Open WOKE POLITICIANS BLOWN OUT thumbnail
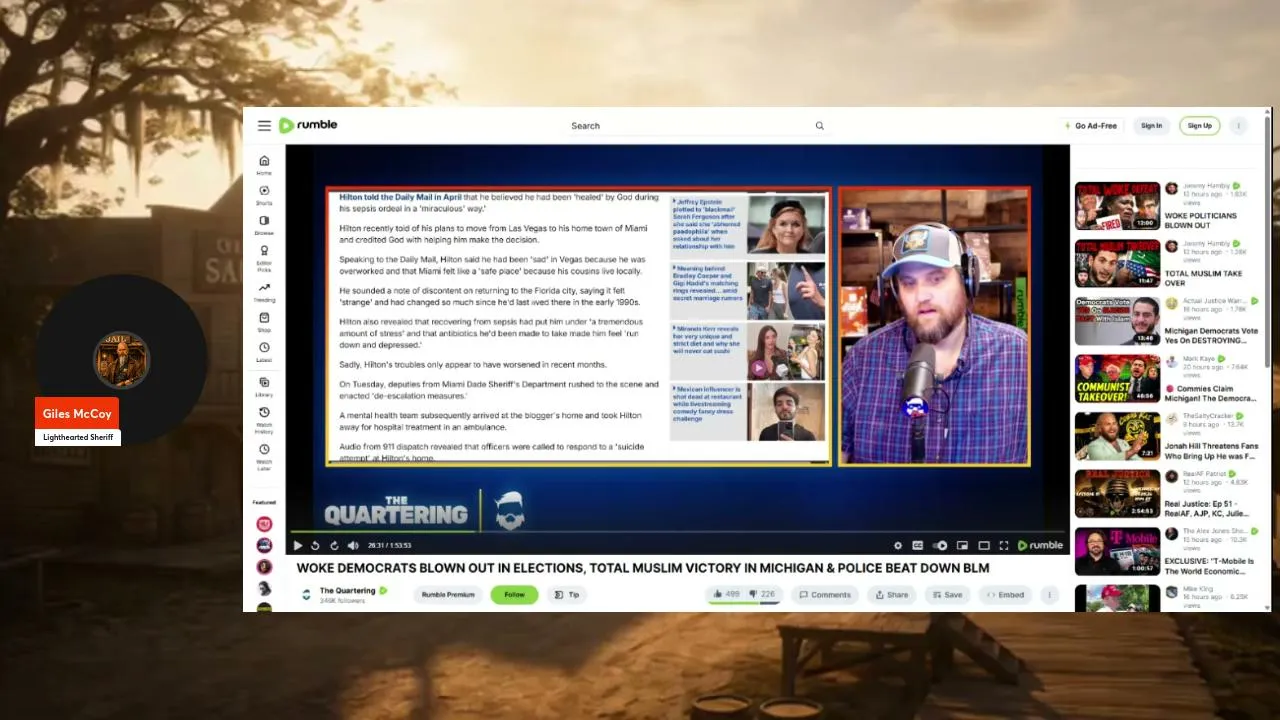The height and width of the screenshot is (720, 1280). tap(1117, 206)
